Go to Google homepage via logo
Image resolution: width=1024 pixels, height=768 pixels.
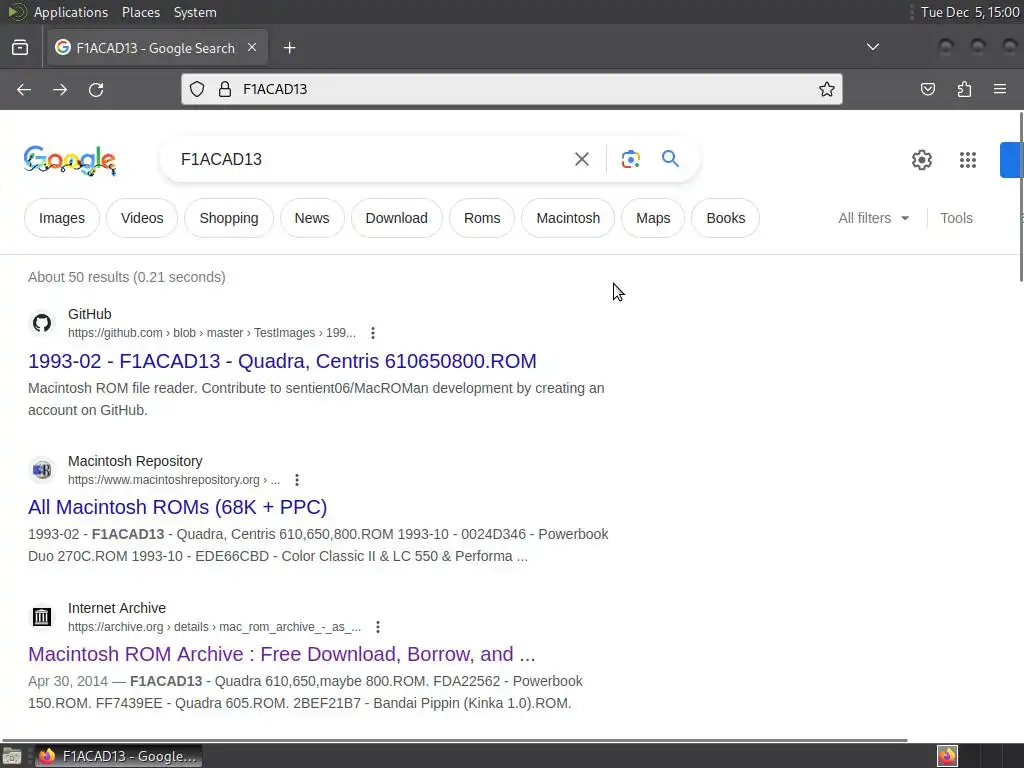point(70,161)
